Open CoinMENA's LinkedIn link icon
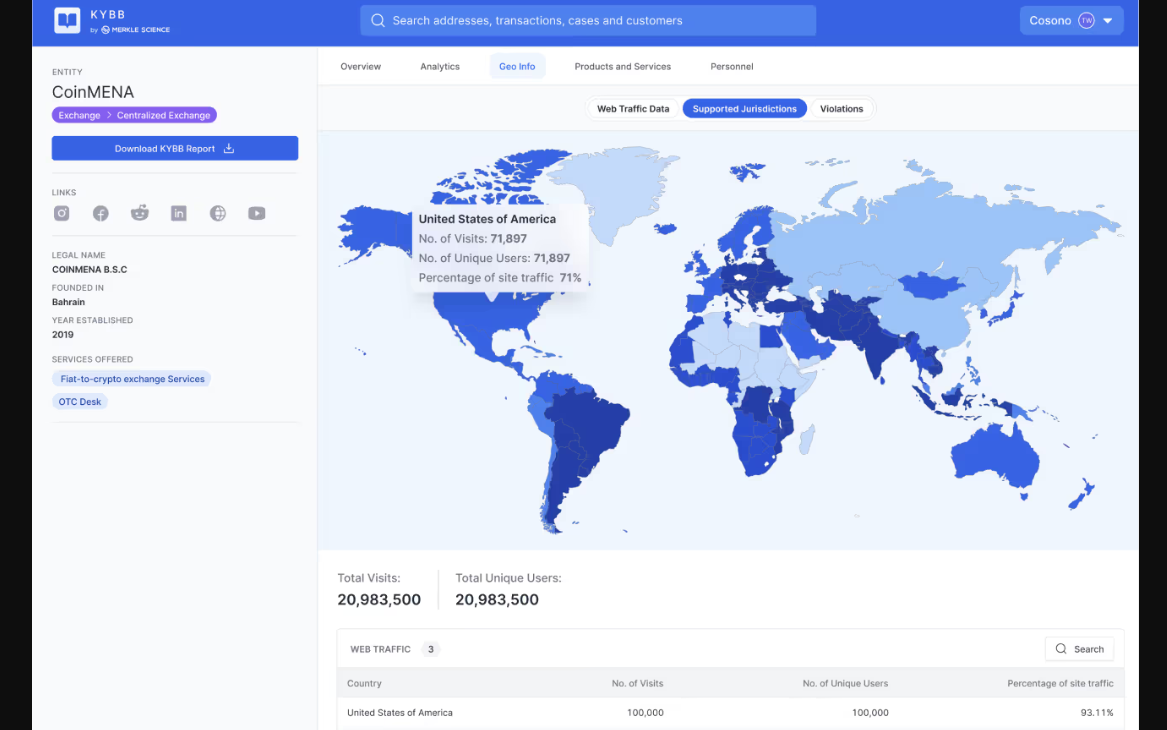The width and height of the screenshot is (1167, 730). (x=179, y=214)
